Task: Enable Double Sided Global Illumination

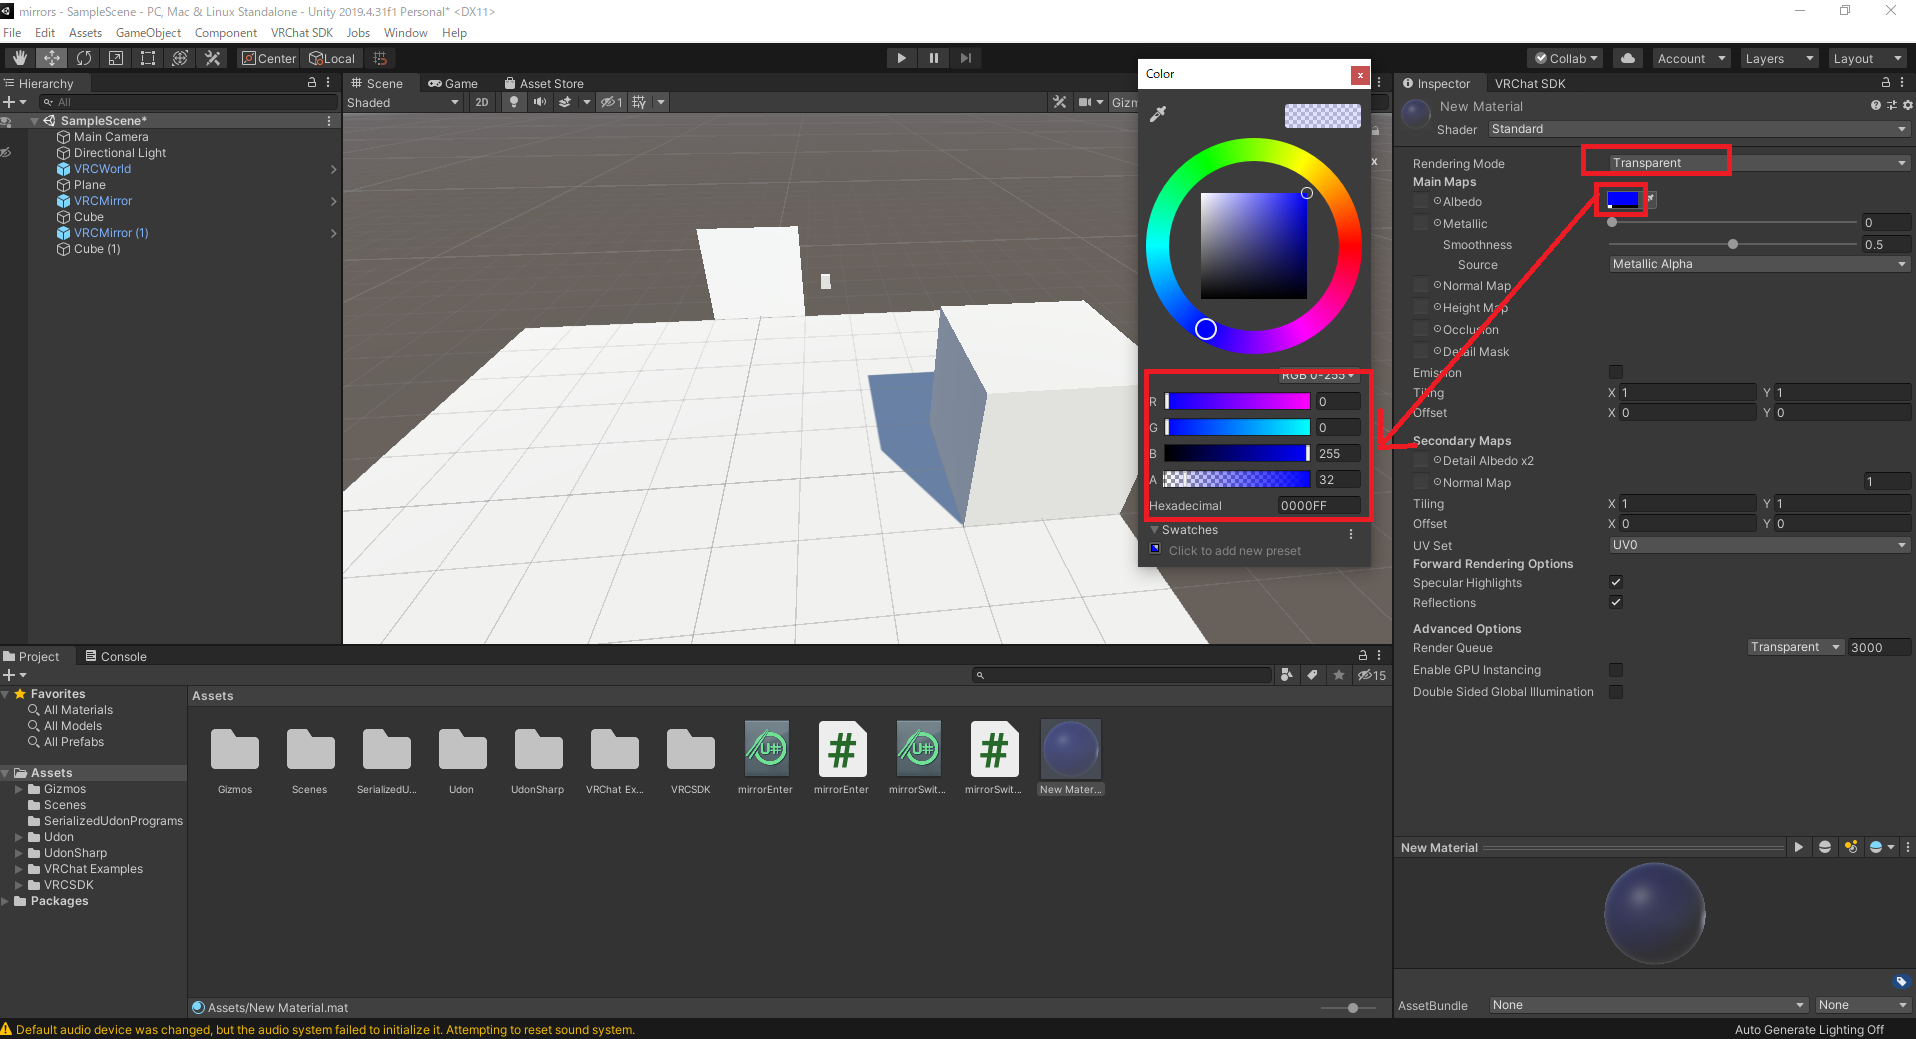Action: point(1616,691)
